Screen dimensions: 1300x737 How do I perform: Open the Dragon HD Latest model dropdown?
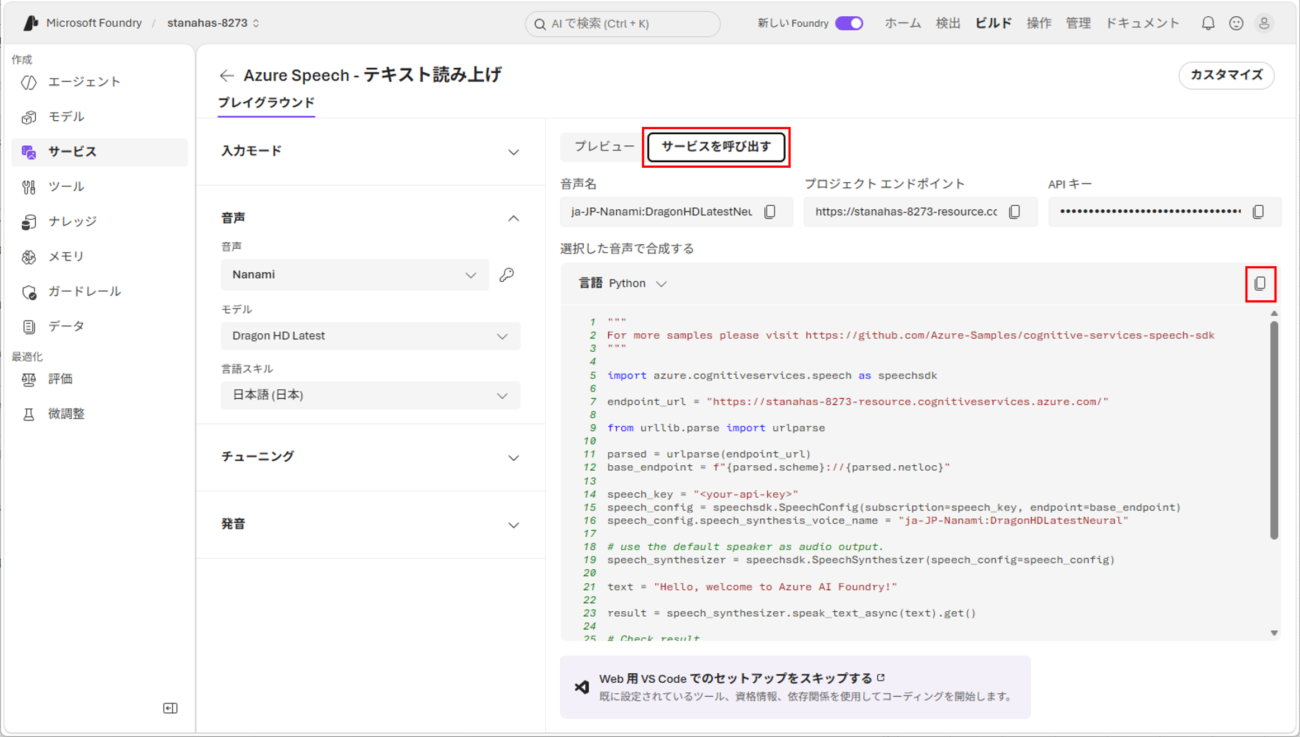pyautogui.click(x=371, y=336)
